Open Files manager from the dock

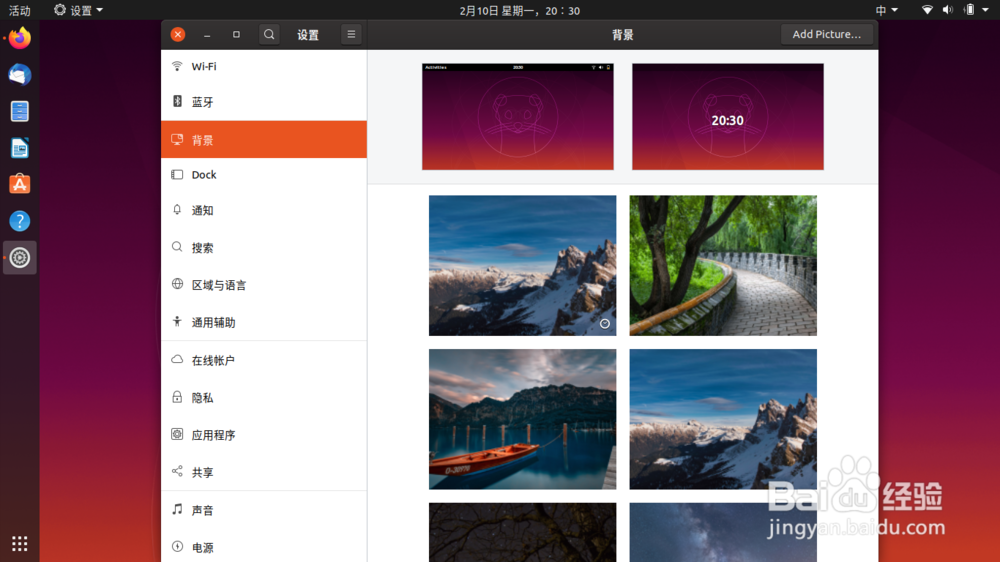pyautogui.click(x=20, y=112)
